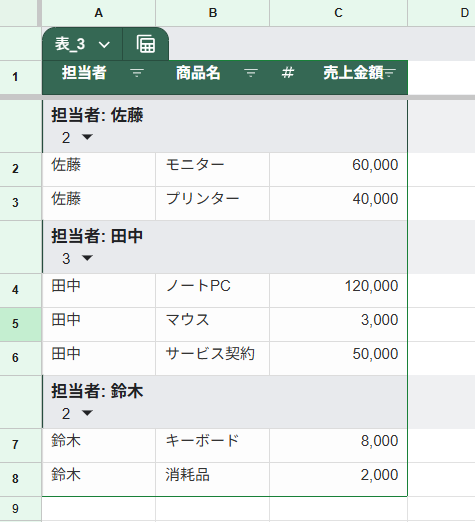Select the キーボード cell

(212, 445)
